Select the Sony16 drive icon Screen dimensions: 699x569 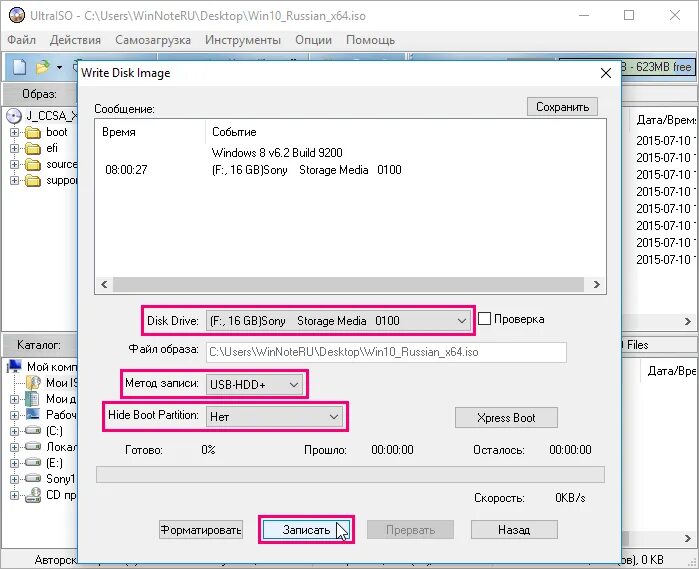point(33,479)
